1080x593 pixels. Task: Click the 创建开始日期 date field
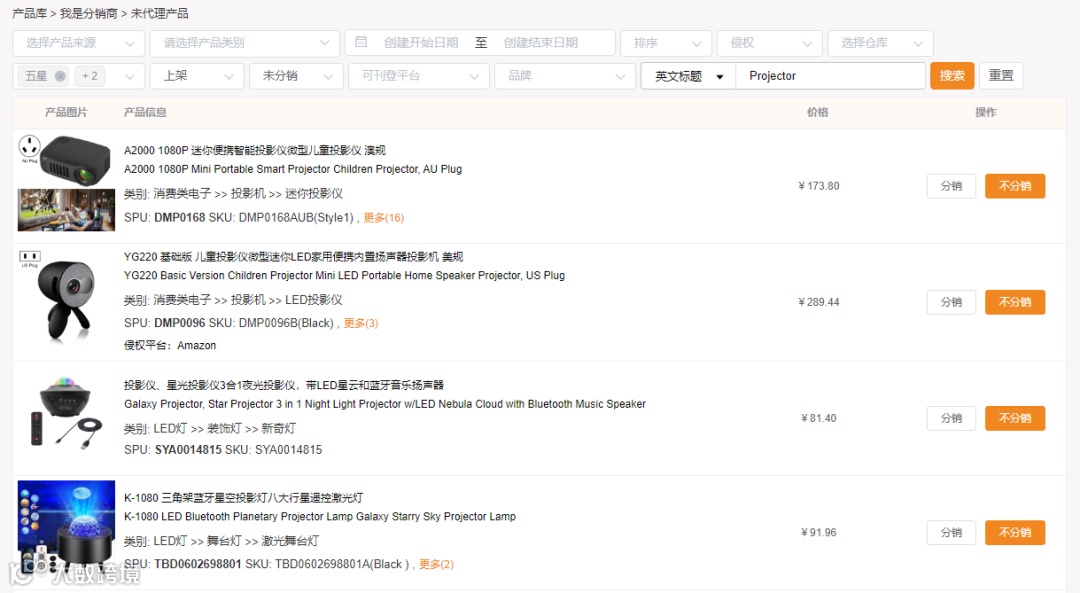421,43
